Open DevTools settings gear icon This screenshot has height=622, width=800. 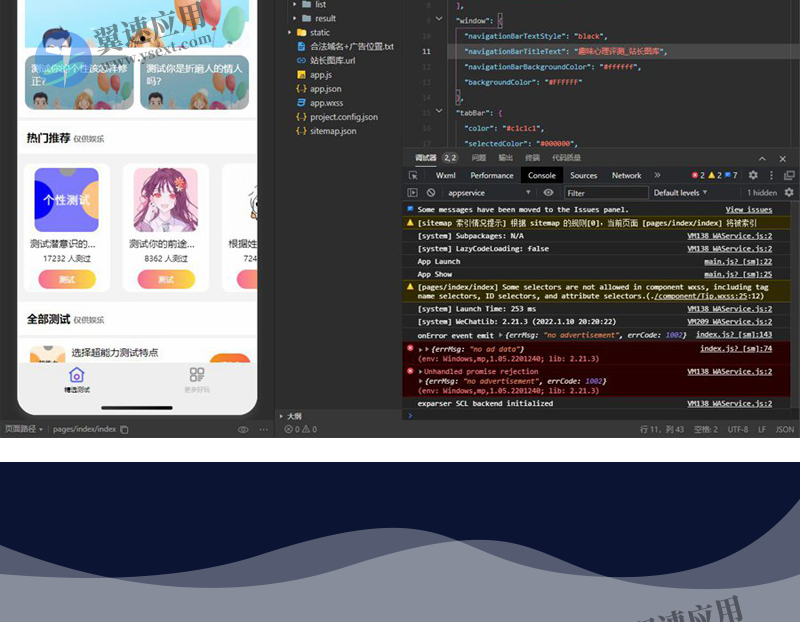(x=753, y=175)
